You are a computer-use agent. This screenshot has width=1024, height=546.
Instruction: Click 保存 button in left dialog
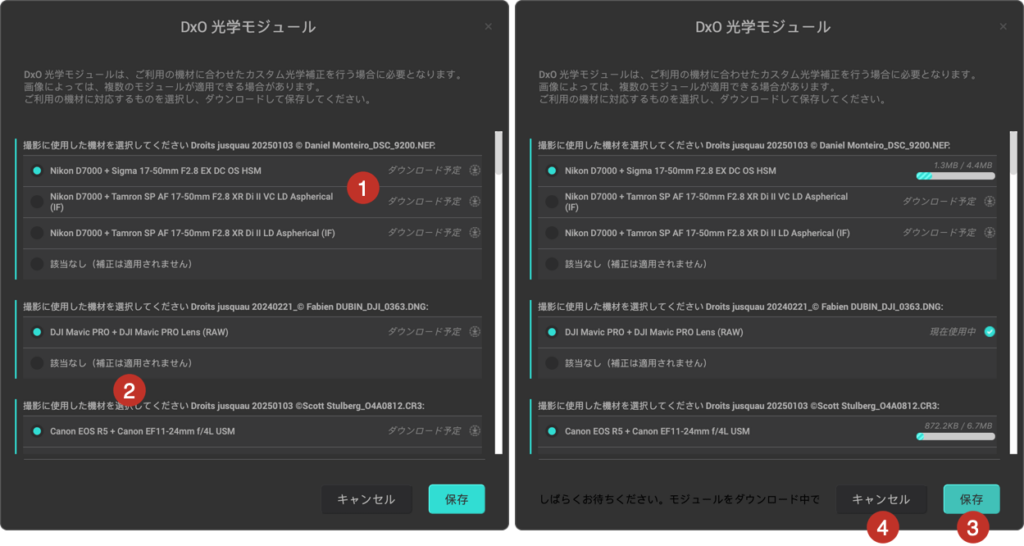(x=456, y=500)
